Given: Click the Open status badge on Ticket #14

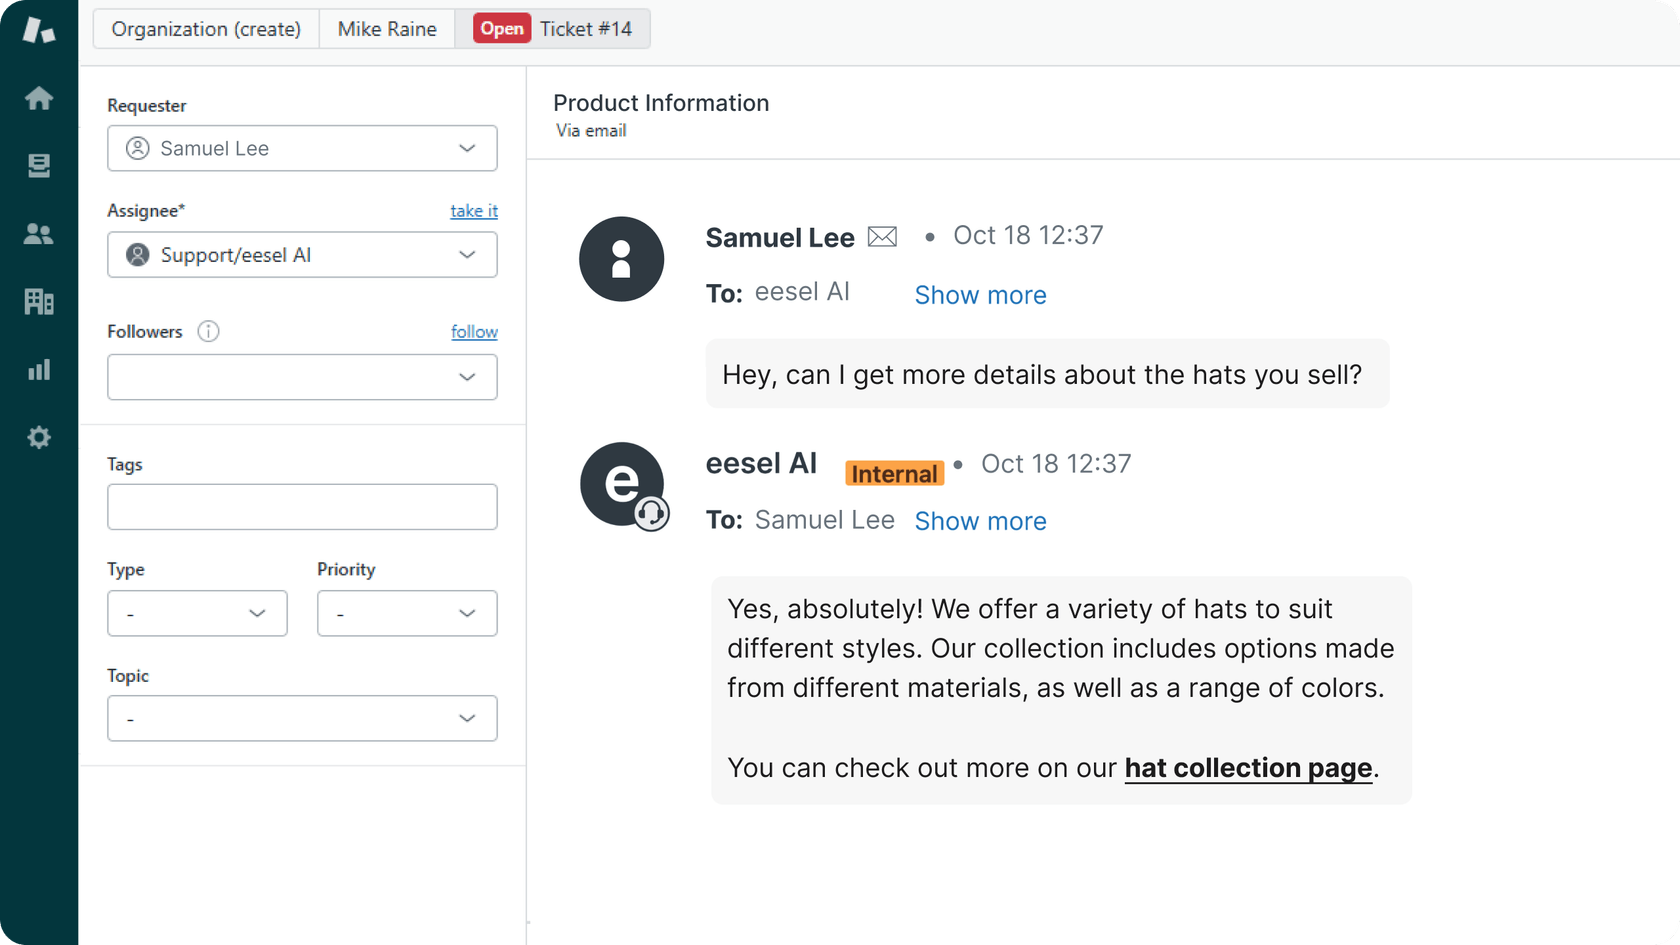Looking at the screenshot, I should 501,28.
